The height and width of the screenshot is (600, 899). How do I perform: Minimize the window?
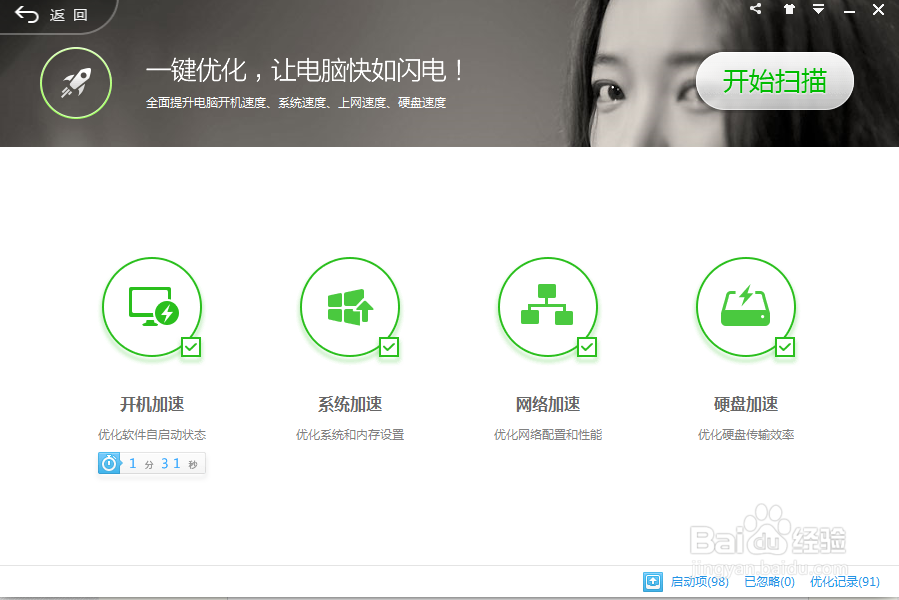[x=849, y=10]
